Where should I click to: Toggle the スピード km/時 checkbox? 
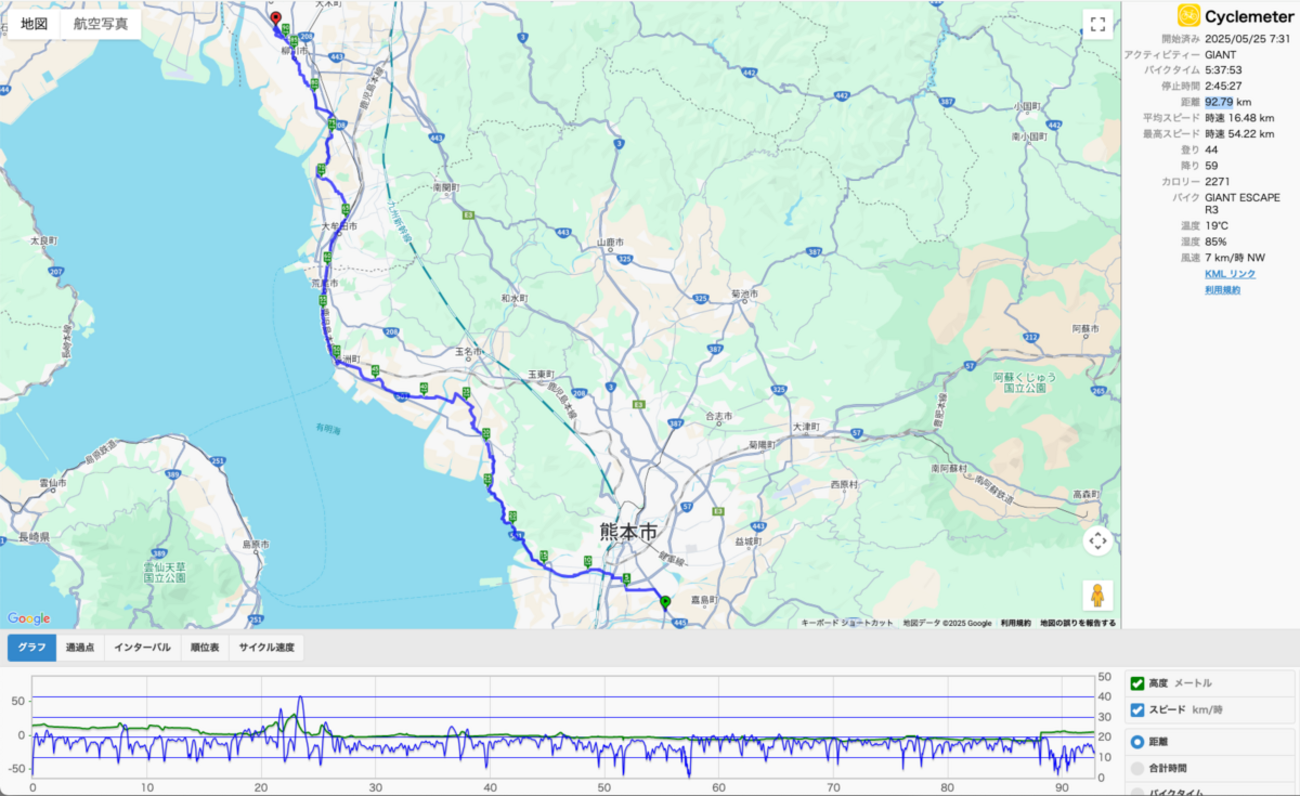pos(1136,710)
